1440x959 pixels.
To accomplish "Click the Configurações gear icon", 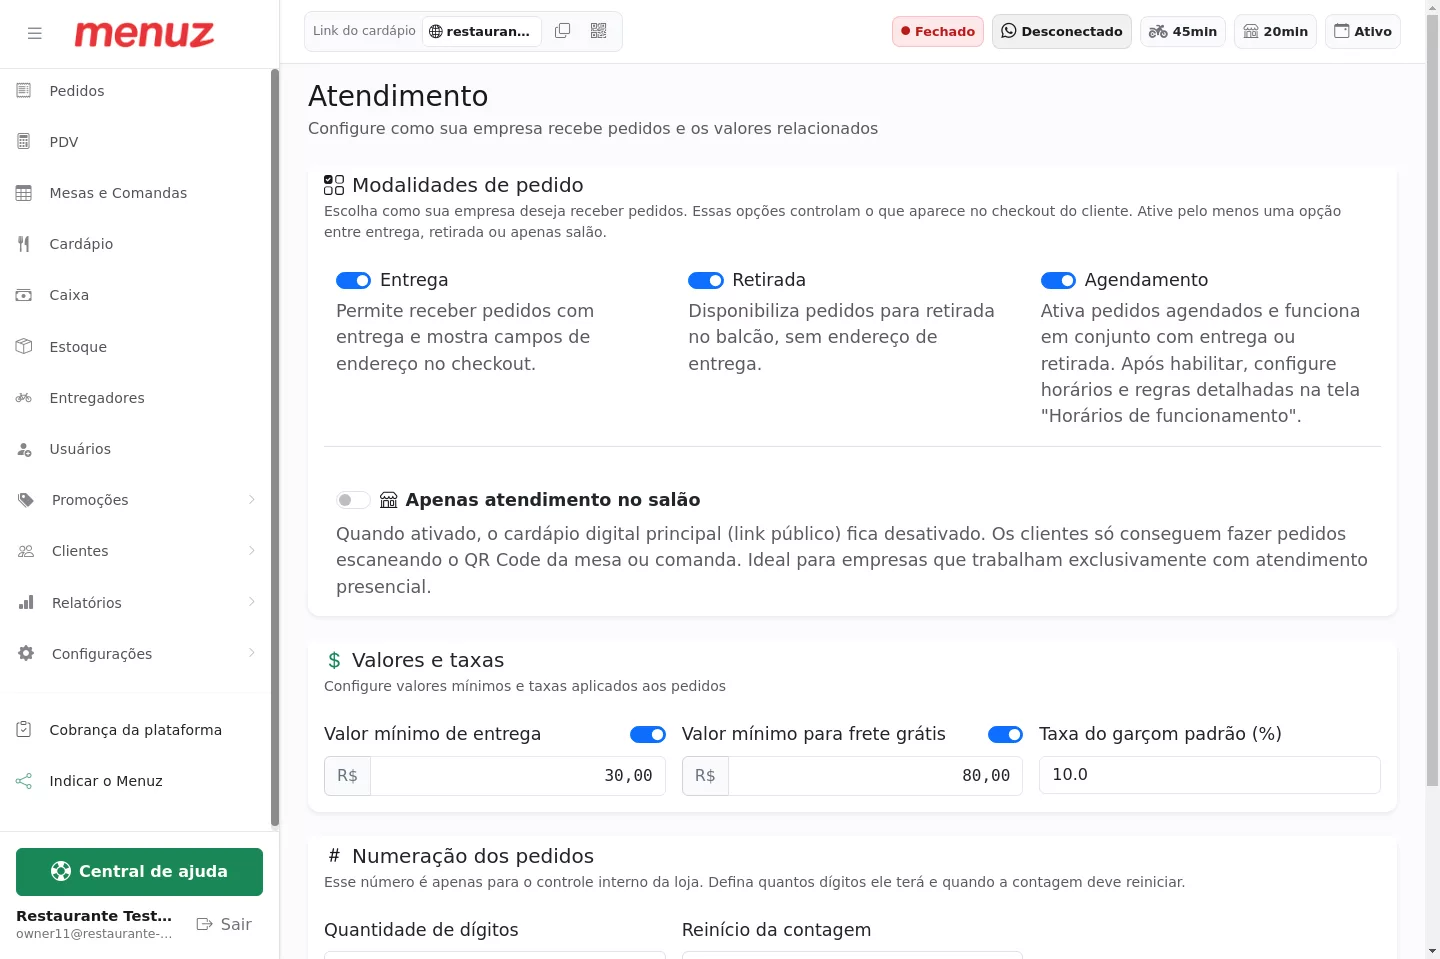I will point(26,654).
